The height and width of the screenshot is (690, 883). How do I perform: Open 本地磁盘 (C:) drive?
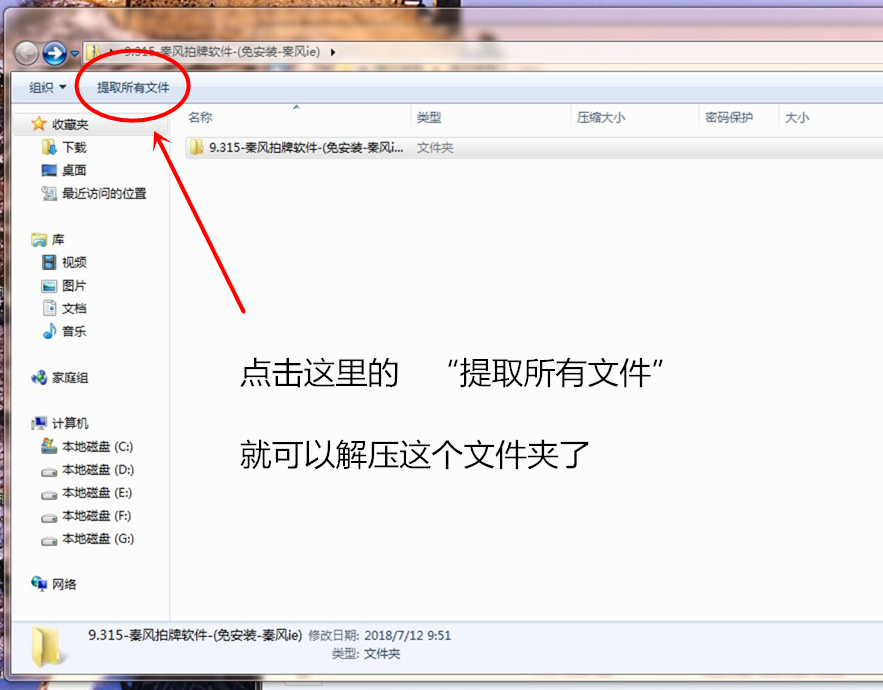coord(97,446)
